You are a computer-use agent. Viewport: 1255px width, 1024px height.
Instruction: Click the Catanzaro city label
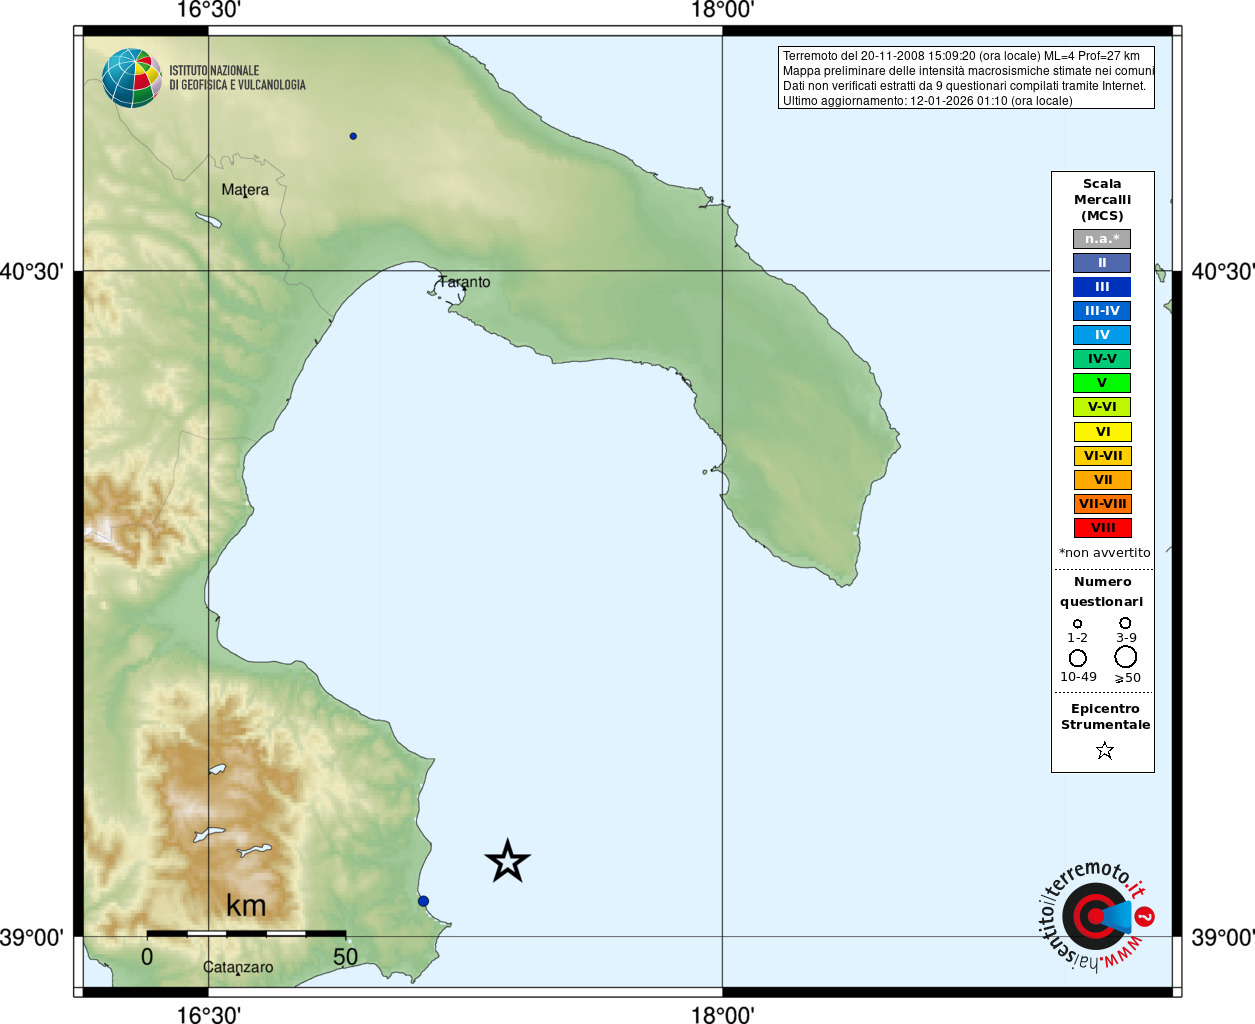pos(238,967)
